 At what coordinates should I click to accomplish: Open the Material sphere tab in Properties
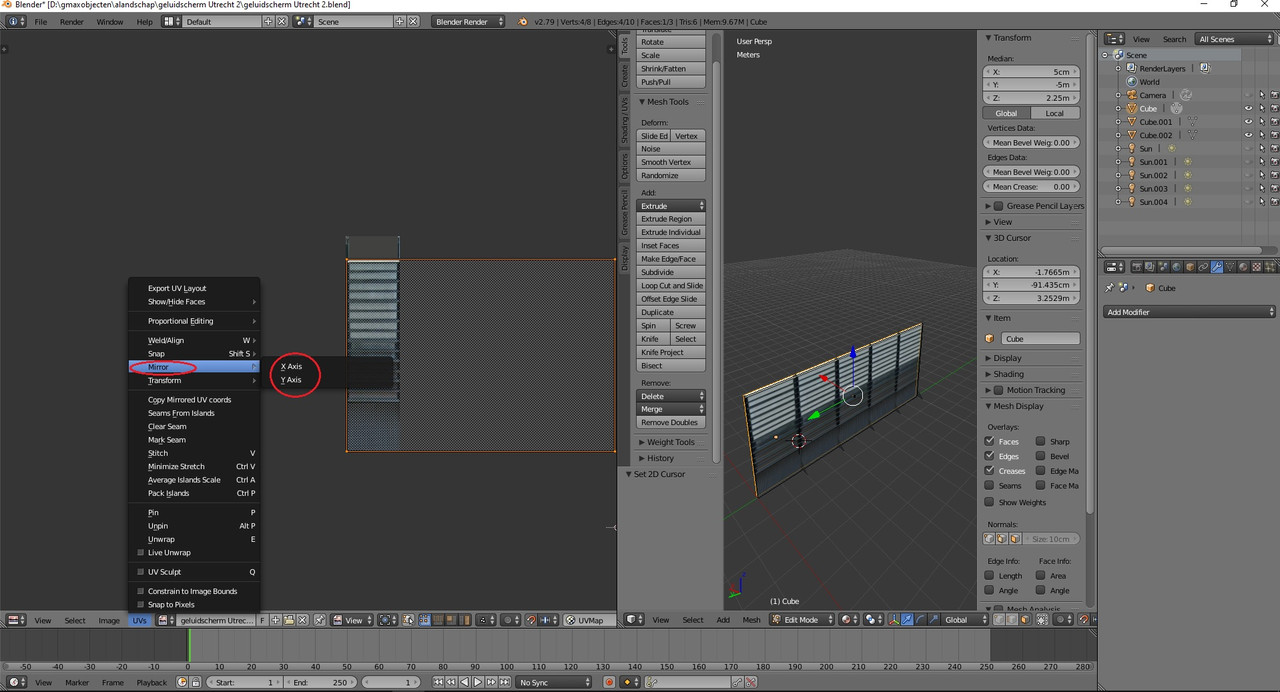[1243, 267]
